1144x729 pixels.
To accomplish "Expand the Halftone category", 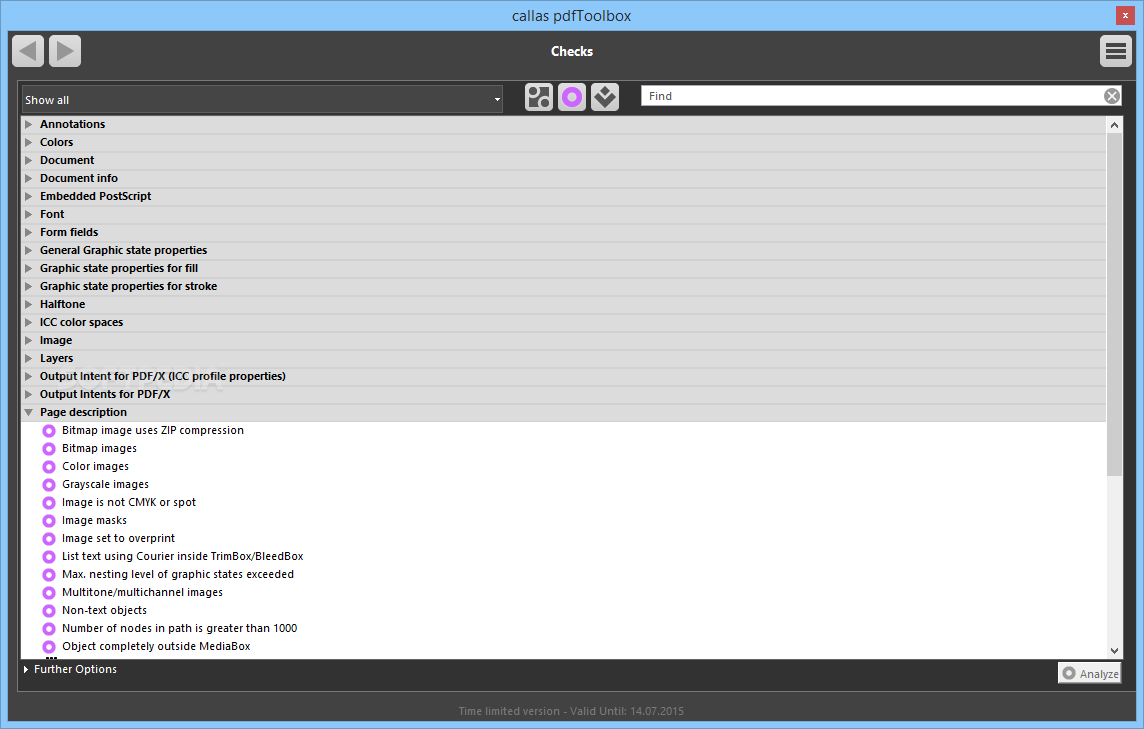I will [28, 304].
